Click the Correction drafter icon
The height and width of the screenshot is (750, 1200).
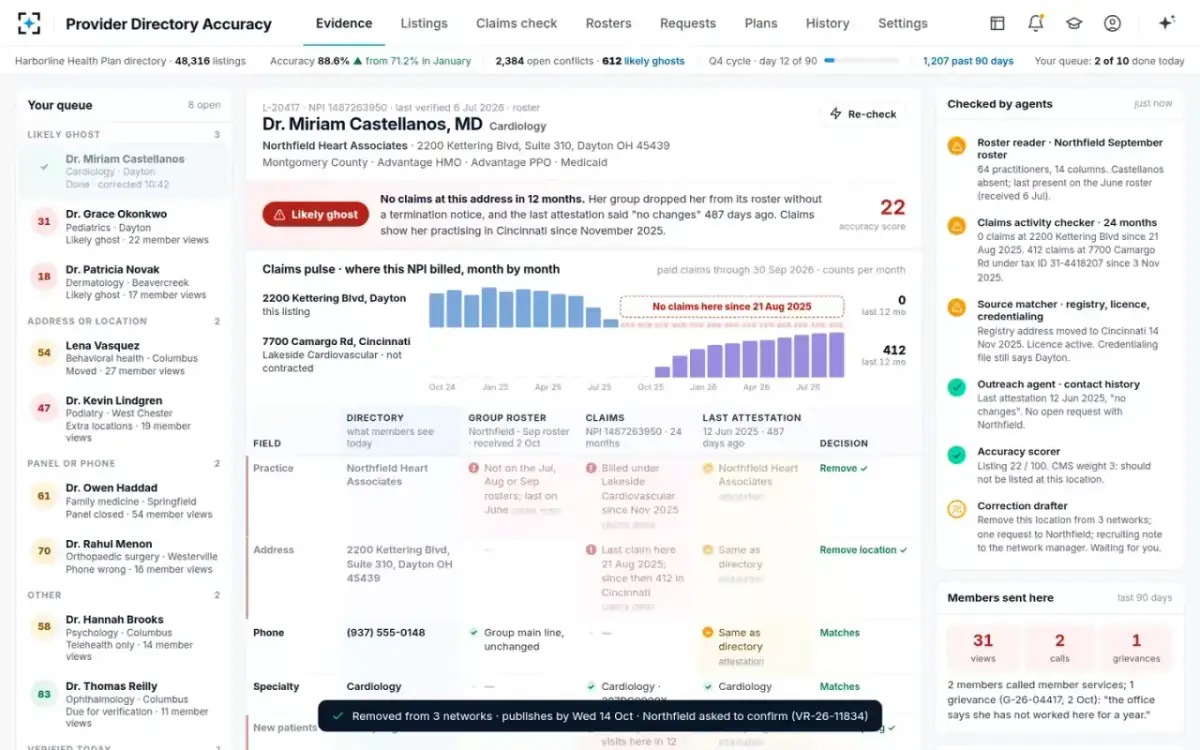(x=957, y=509)
